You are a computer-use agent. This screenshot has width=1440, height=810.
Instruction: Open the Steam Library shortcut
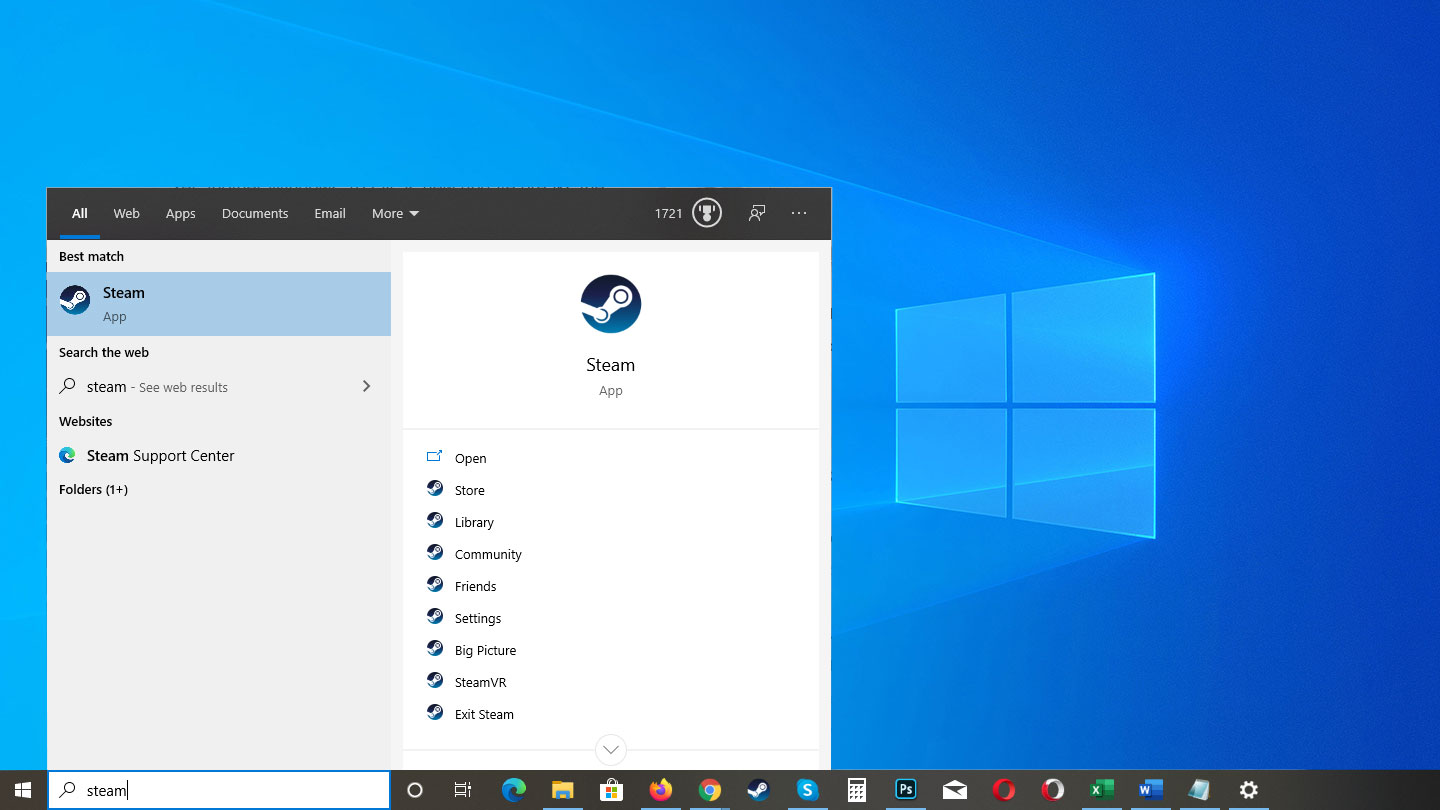tap(474, 521)
